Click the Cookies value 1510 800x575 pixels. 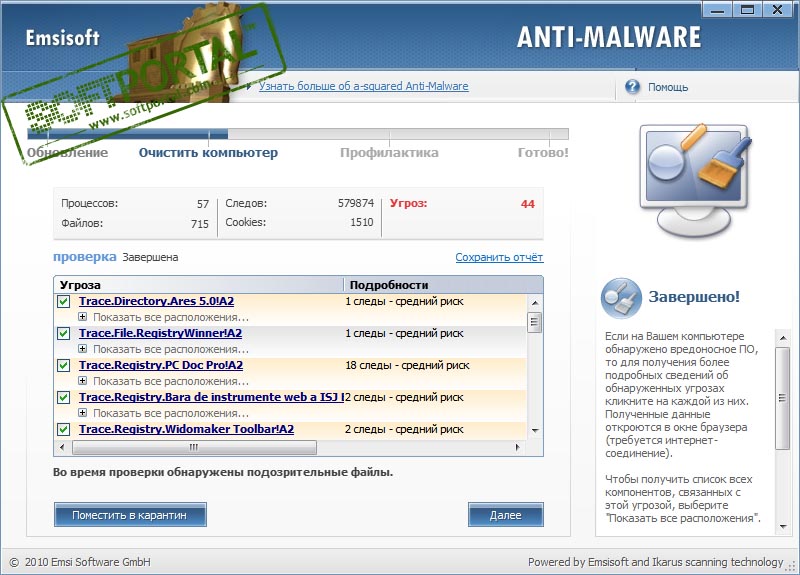[x=362, y=222]
